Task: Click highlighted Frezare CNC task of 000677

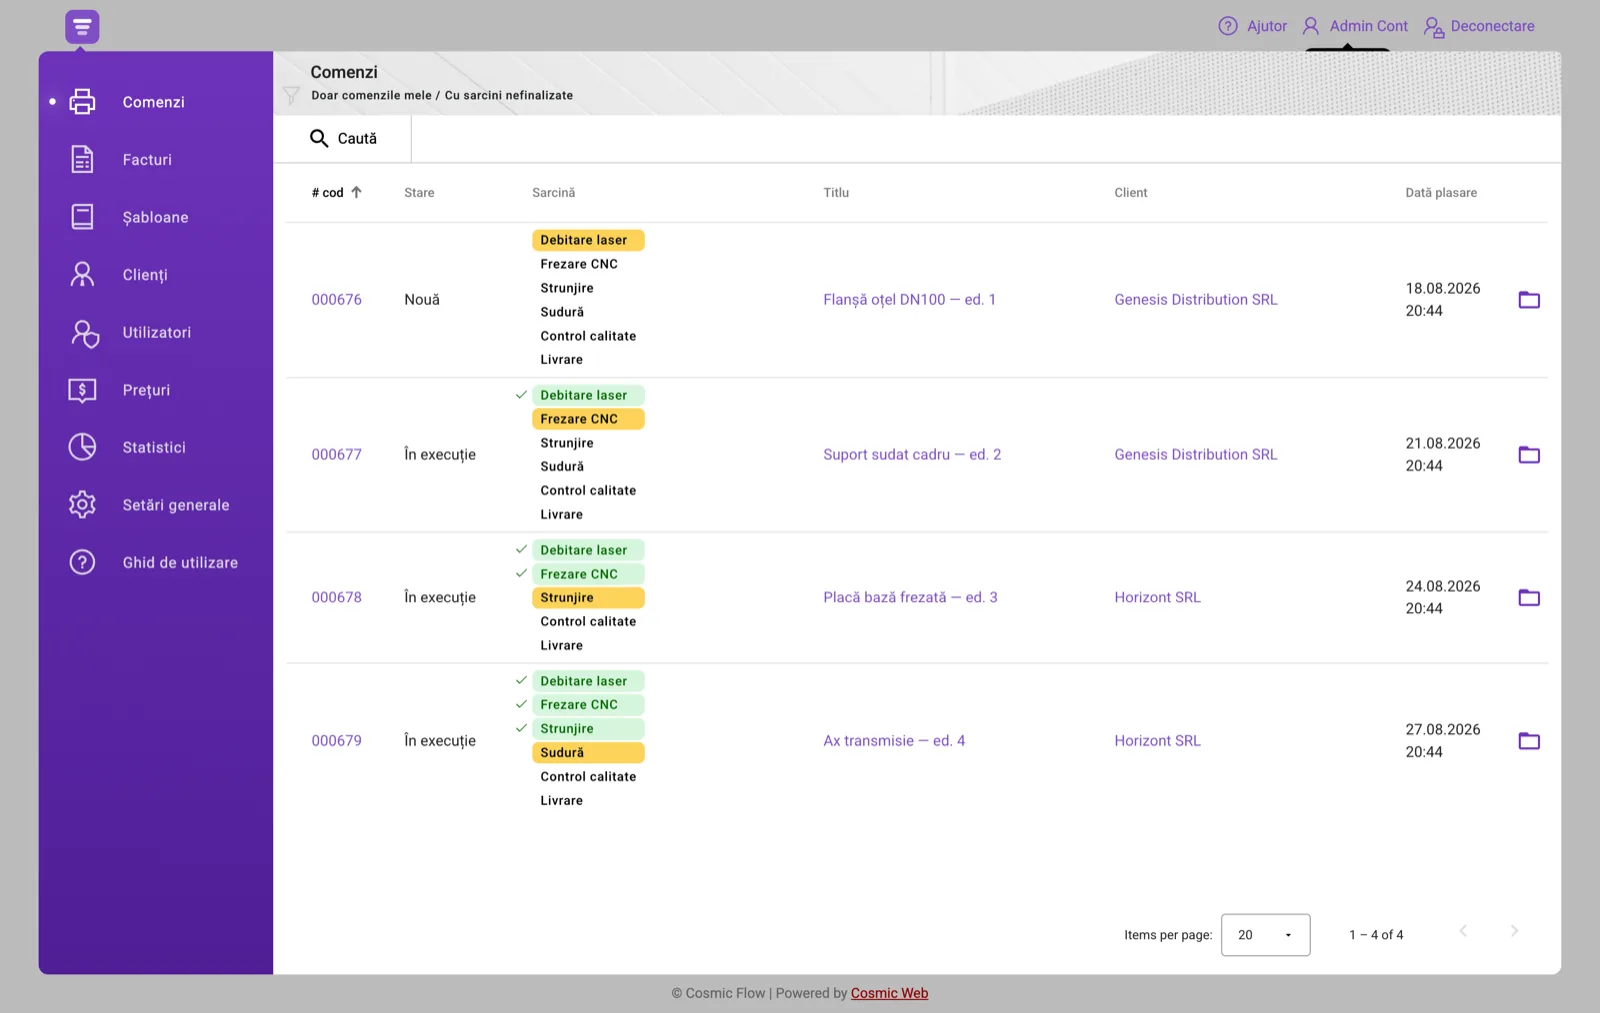Action: click(x=588, y=419)
